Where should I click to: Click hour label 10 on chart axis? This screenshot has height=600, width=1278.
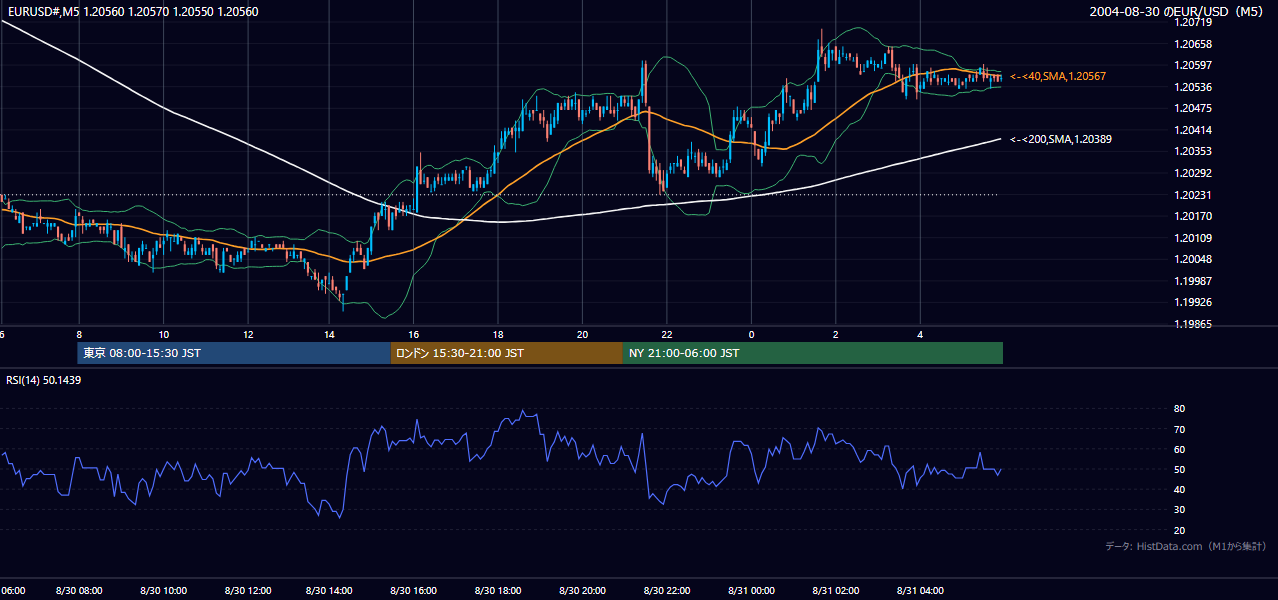pyautogui.click(x=163, y=334)
